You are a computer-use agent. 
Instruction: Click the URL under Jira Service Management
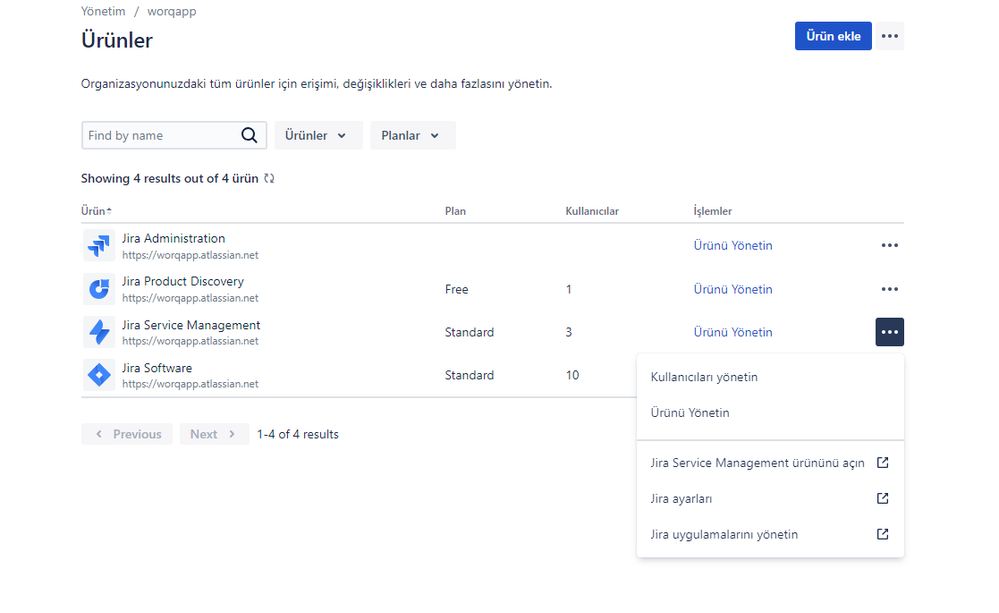click(190, 341)
